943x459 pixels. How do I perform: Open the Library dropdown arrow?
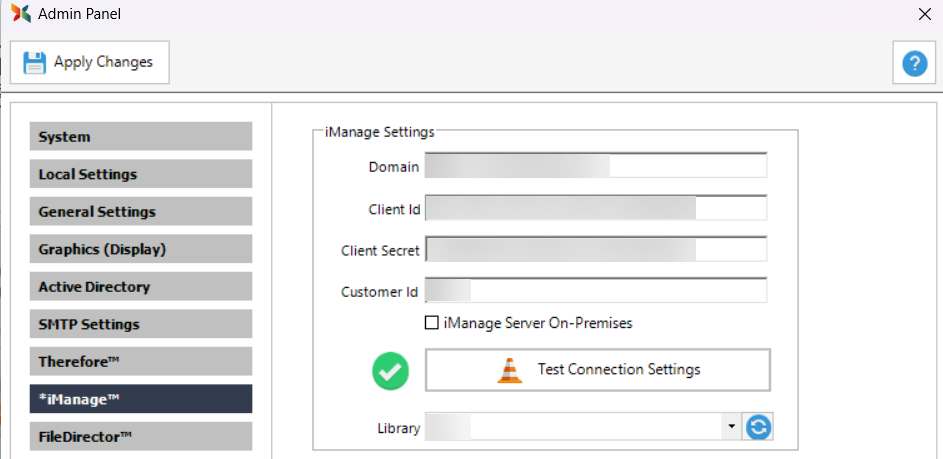[x=732, y=427]
